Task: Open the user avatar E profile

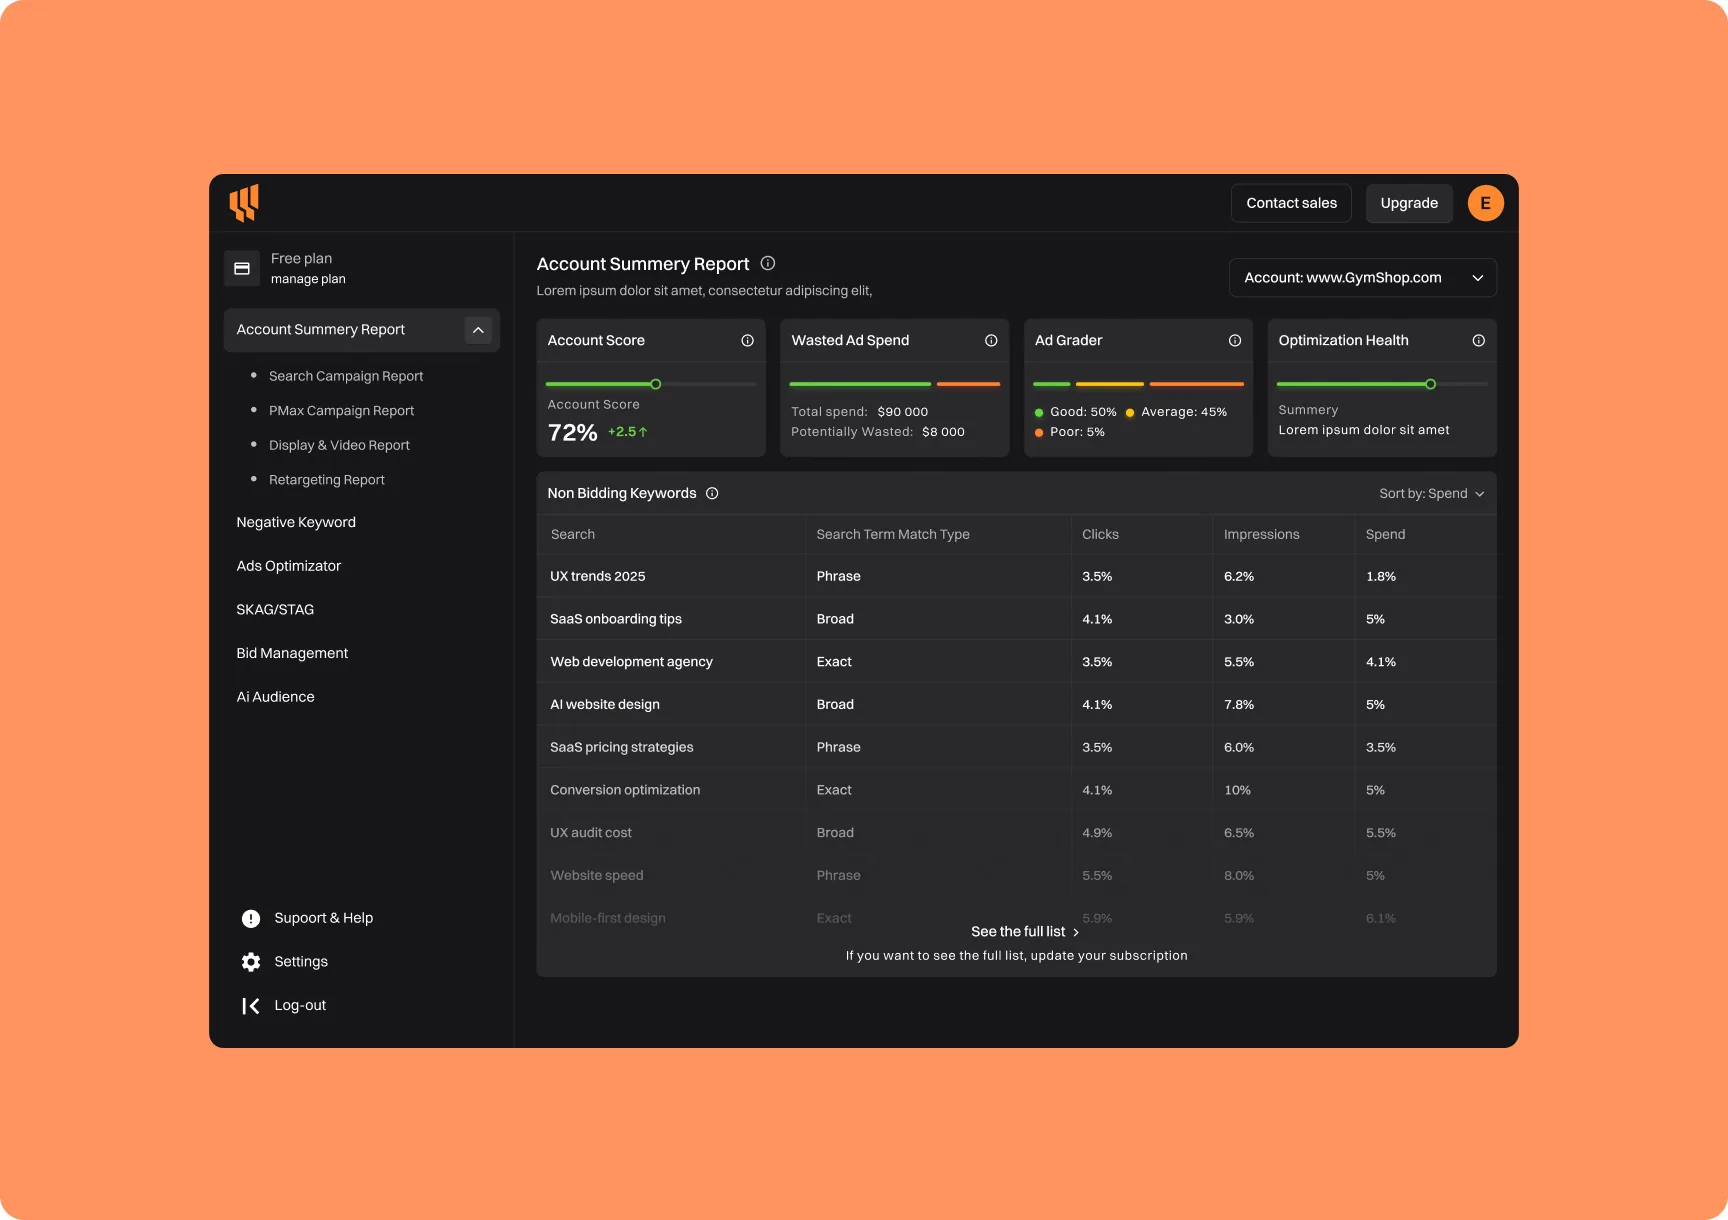Action: pyautogui.click(x=1485, y=203)
